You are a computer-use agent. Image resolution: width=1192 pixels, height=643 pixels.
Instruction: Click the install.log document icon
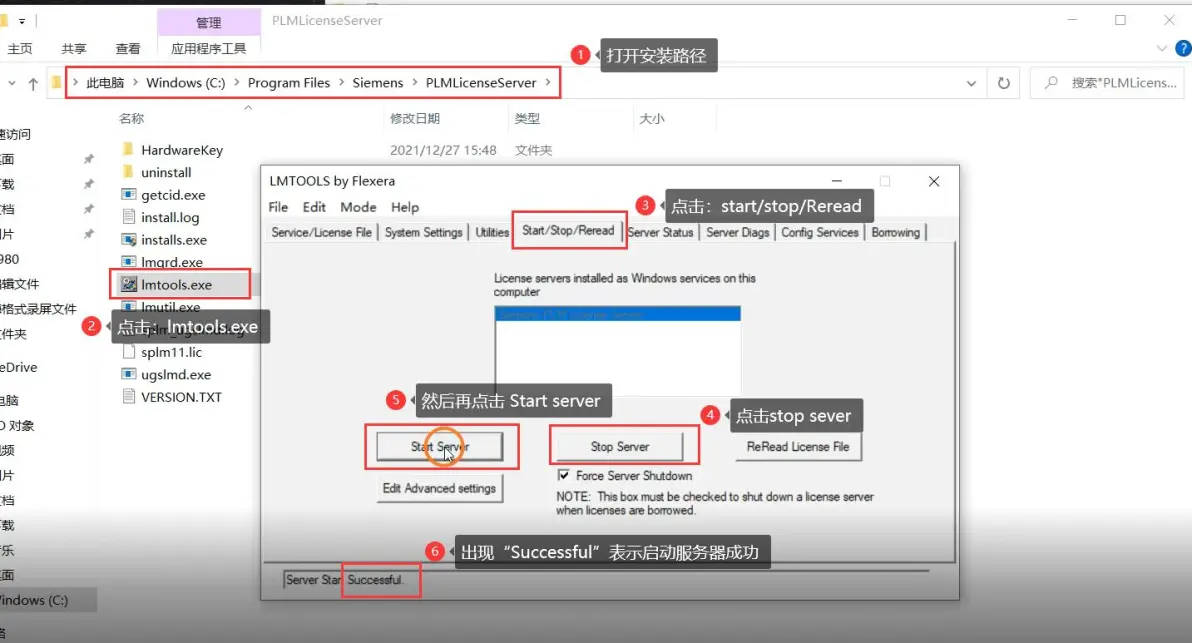click(128, 217)
